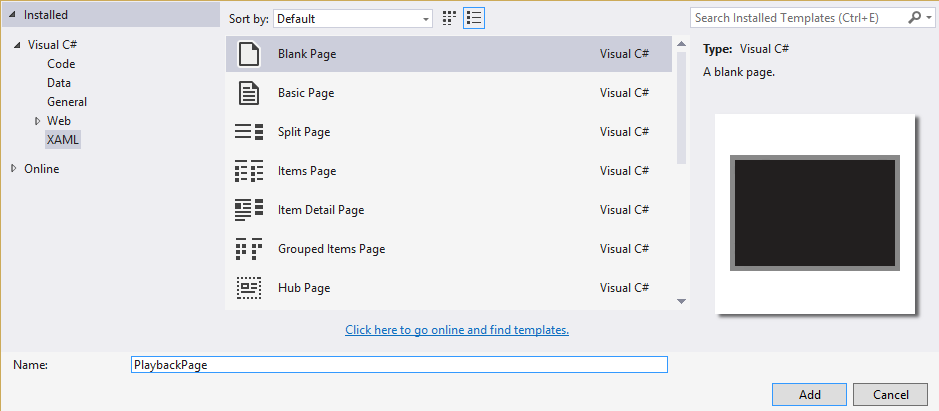Switch to small icons view
939x411 pixels.
tap(449, 19)
